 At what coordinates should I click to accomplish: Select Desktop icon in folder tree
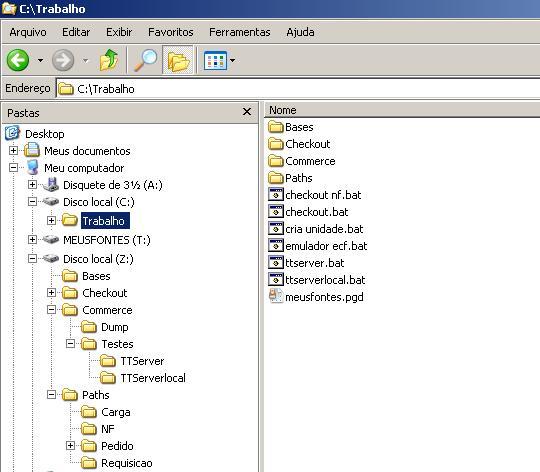[x=12, y=133]
